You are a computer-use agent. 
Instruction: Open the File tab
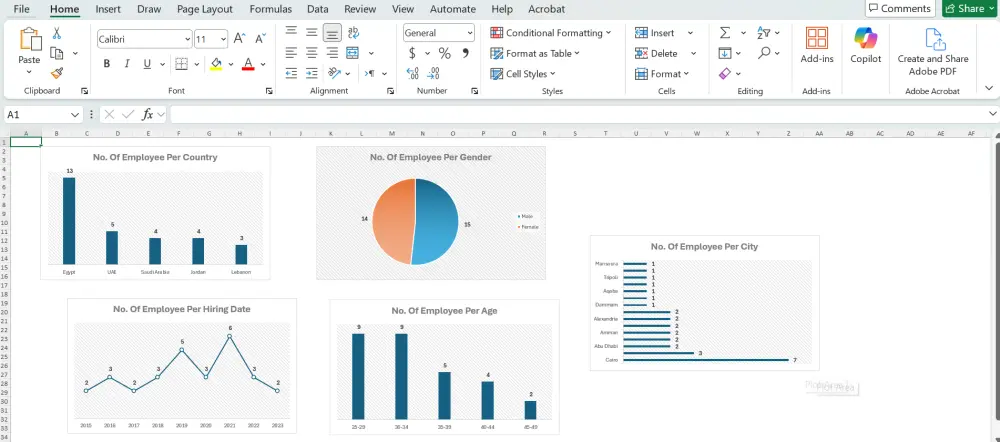[x=21, y=9]
